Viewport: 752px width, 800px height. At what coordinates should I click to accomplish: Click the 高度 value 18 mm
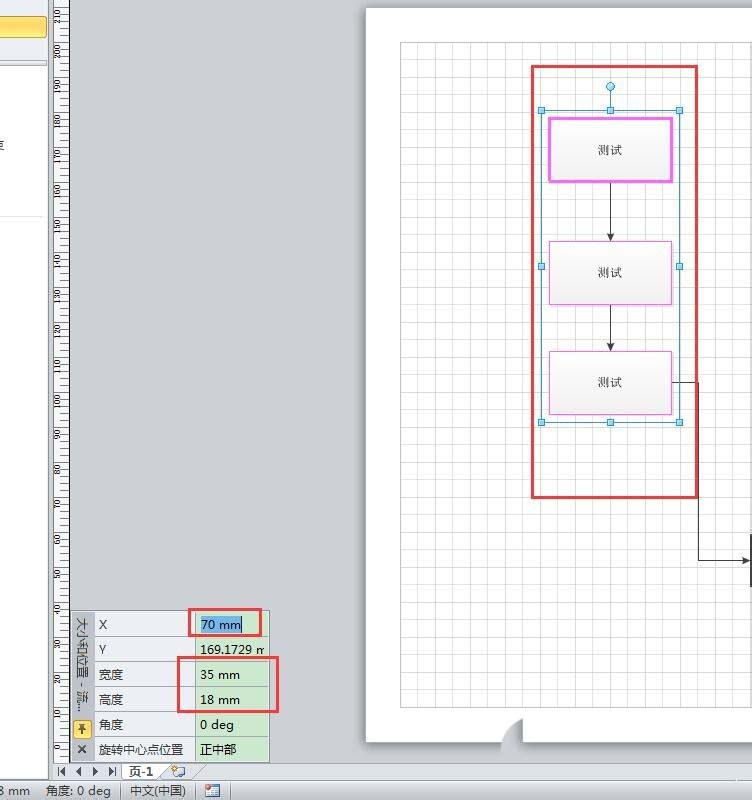(x=232, y=699)
